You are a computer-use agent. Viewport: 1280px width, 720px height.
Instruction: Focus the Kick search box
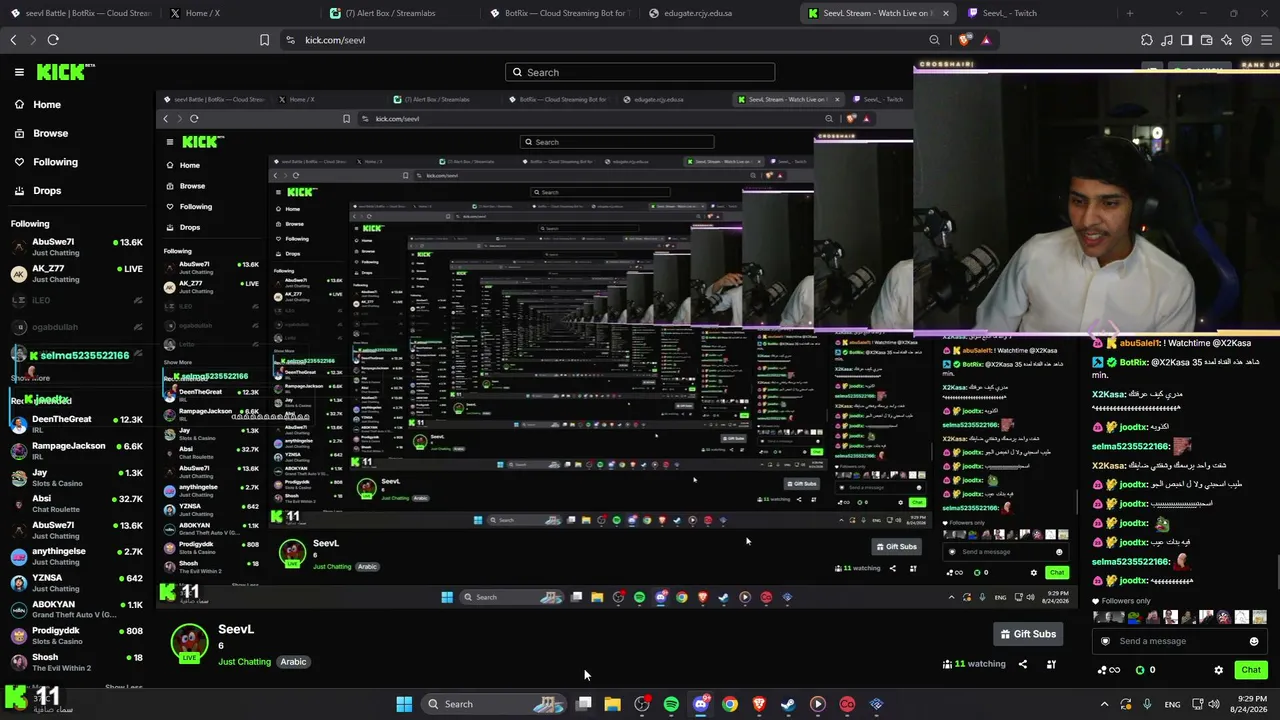coord(640,72)
